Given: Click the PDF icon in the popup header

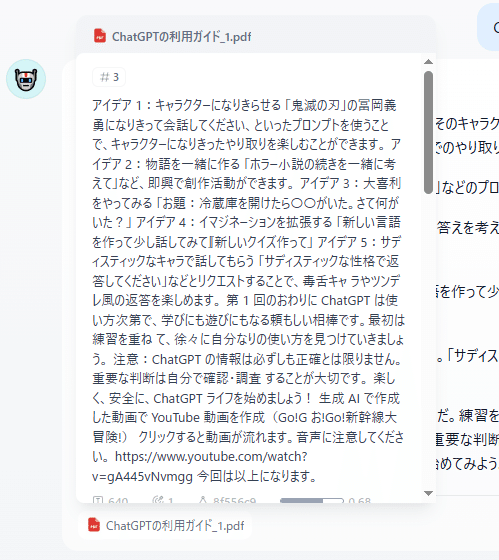Looking at the screenshot, I should pos(100,36).
